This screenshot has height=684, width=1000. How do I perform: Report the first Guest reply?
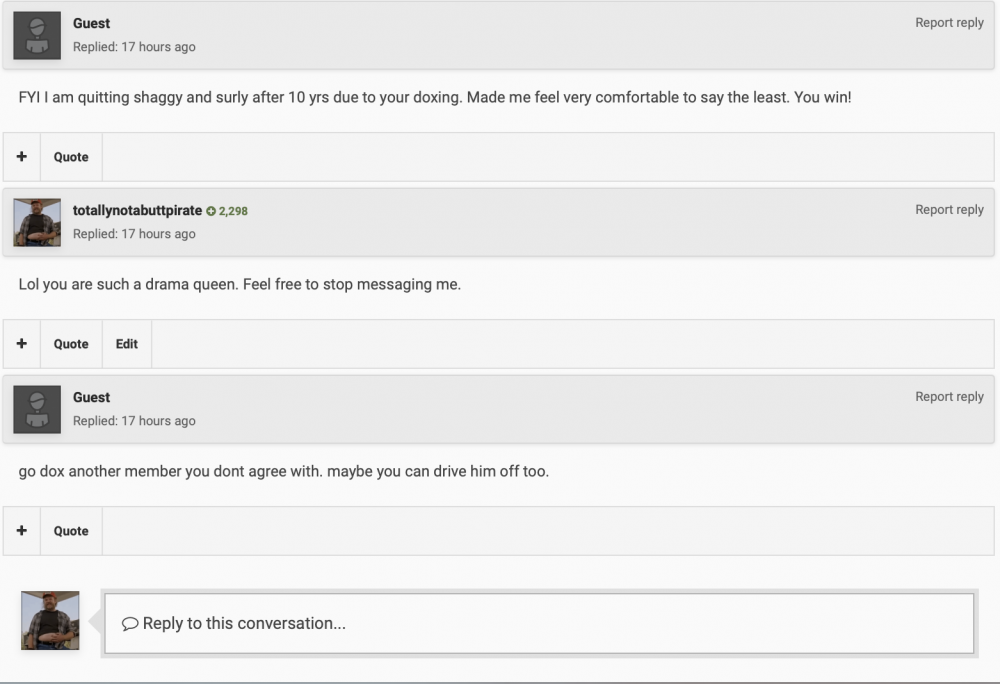[x=949, y=23]
